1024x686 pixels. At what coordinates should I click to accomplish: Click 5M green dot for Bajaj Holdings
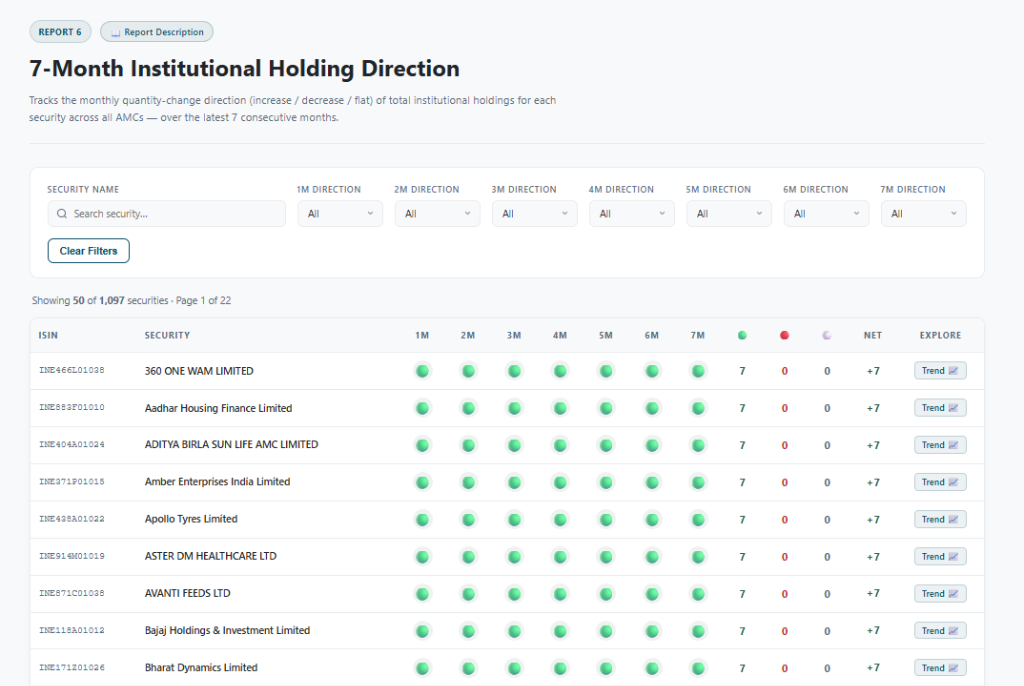606,632
